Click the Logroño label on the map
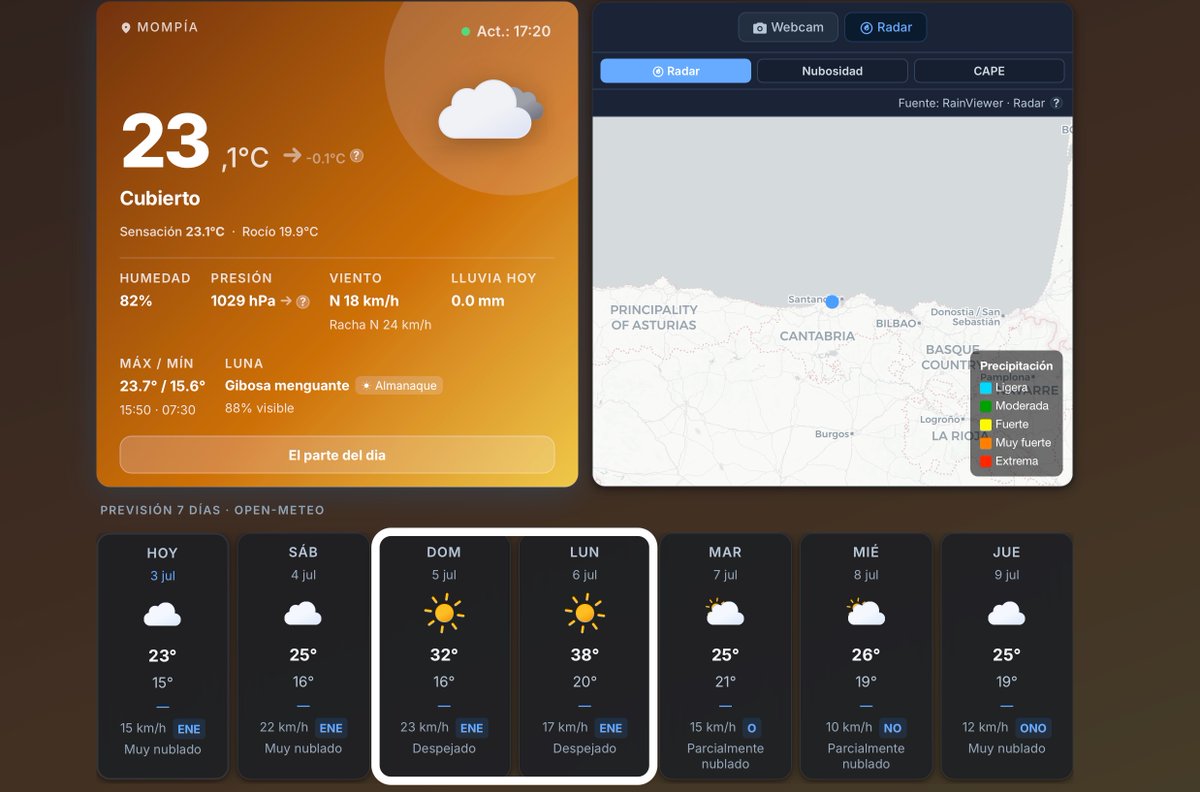The height and width of the screenshot is (792, 1200). (942, 420)
